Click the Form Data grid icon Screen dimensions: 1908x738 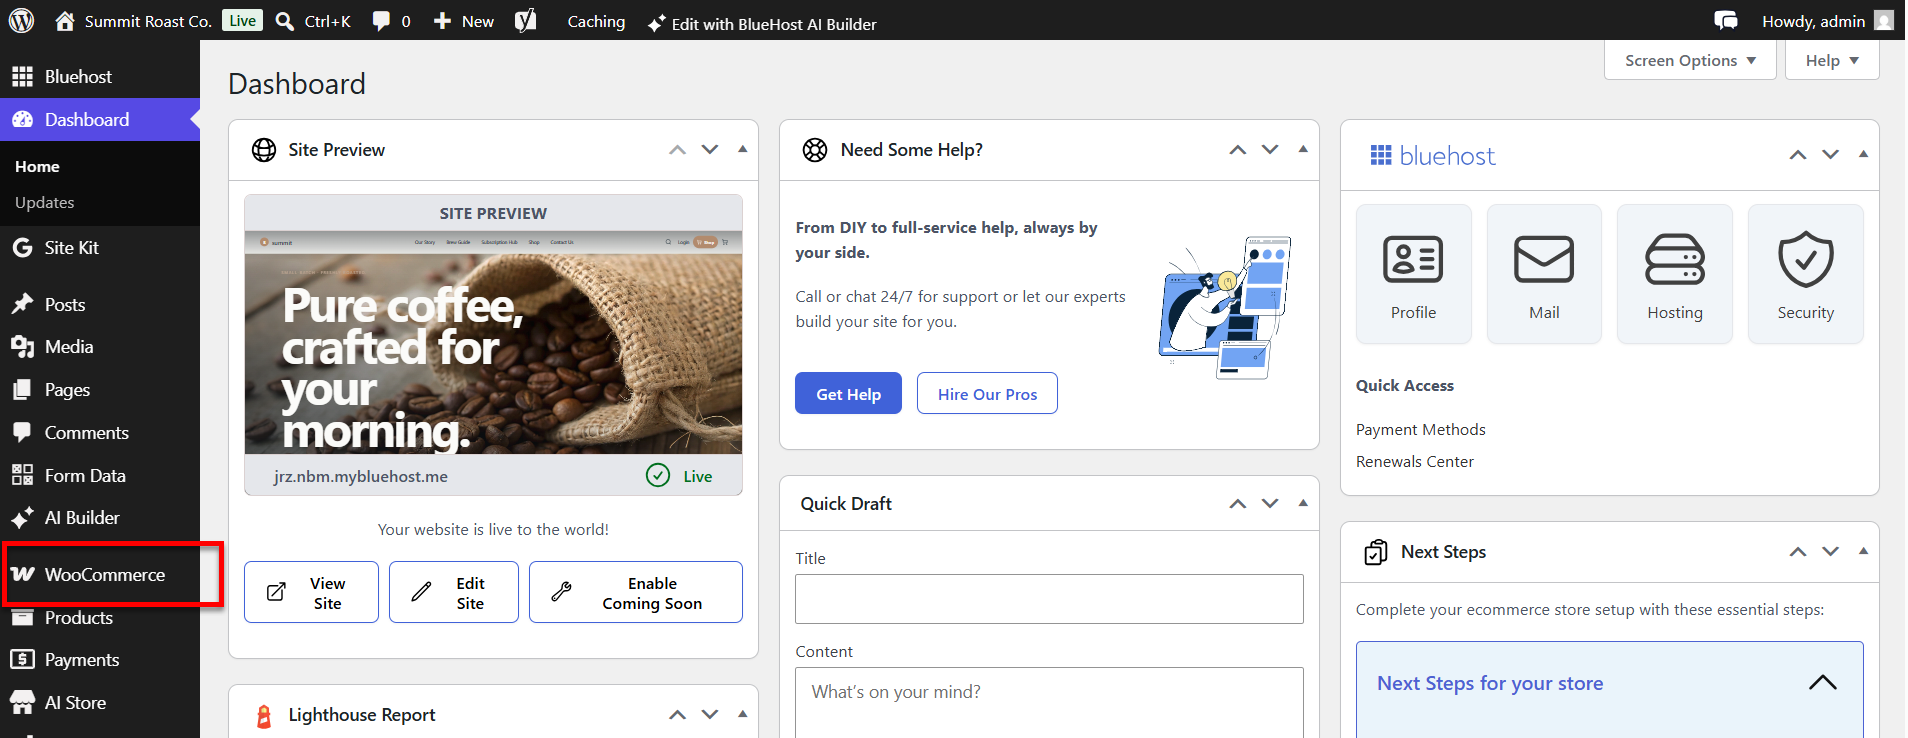(x=22, y=476)
